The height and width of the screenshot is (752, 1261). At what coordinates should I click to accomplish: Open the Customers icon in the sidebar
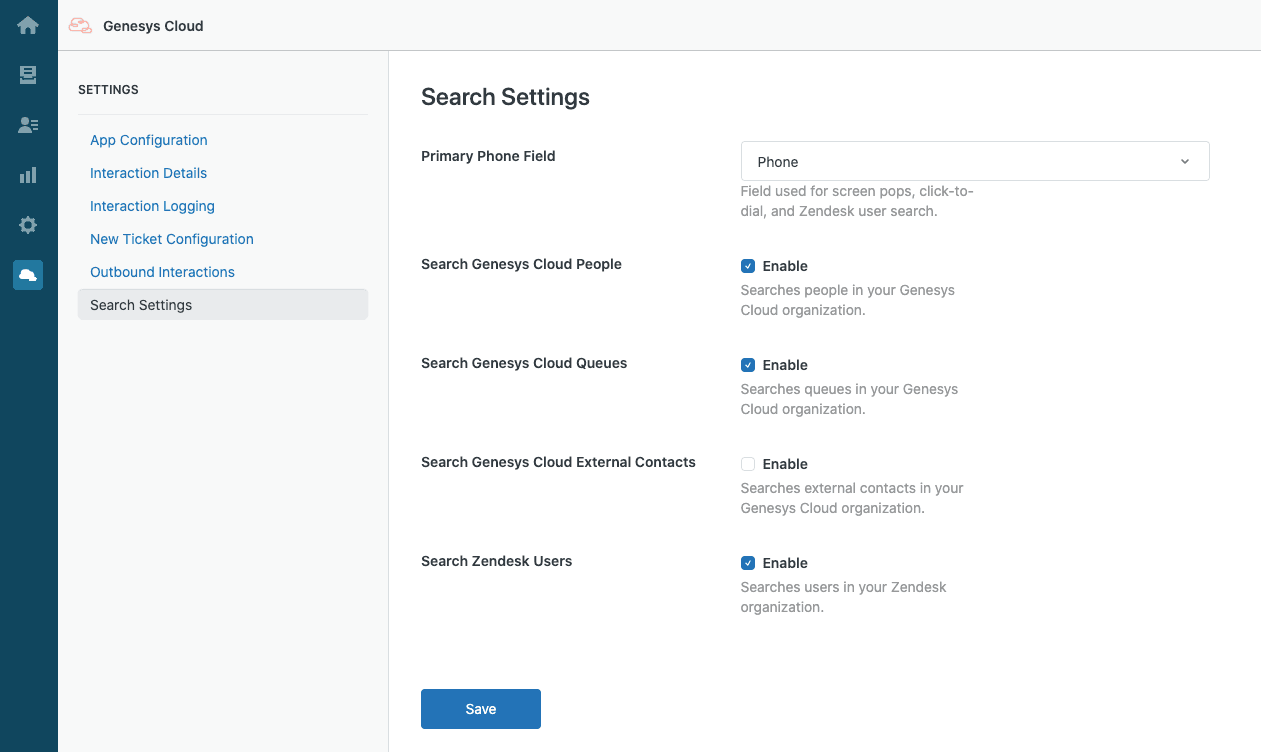[27, 125]
